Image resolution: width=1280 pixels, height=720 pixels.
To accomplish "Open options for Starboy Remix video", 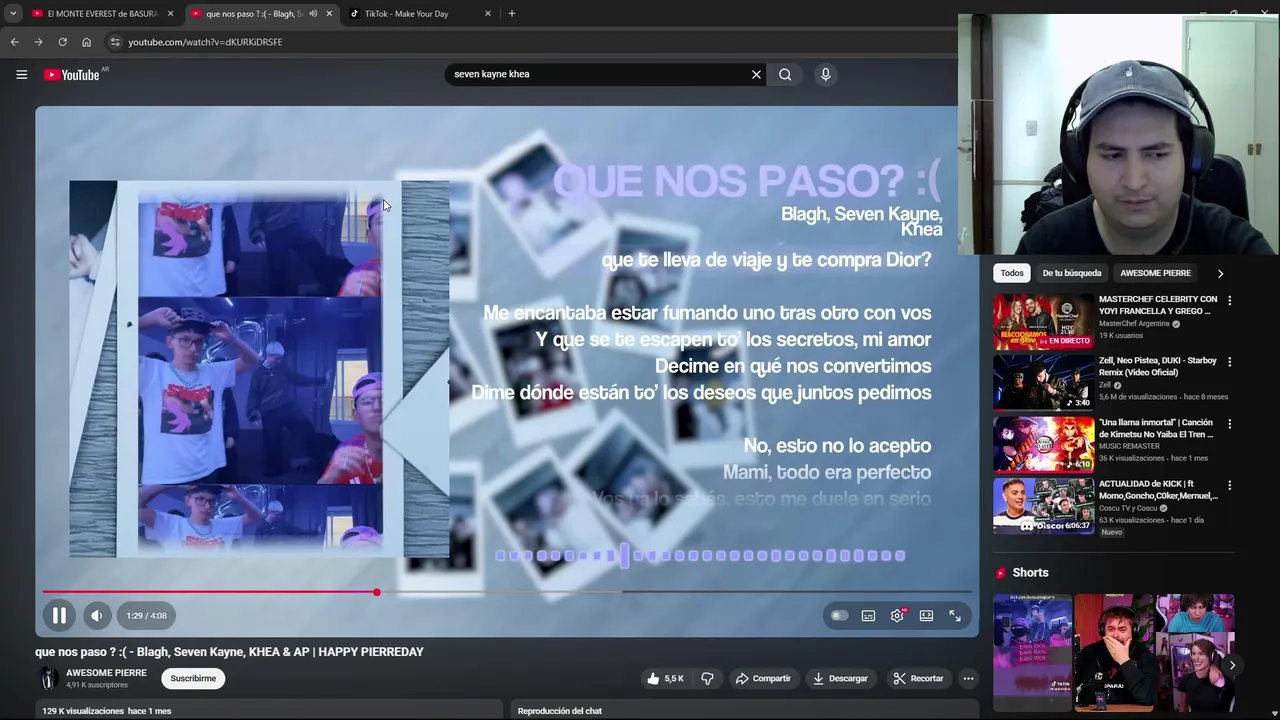I will pos(1229,362).
